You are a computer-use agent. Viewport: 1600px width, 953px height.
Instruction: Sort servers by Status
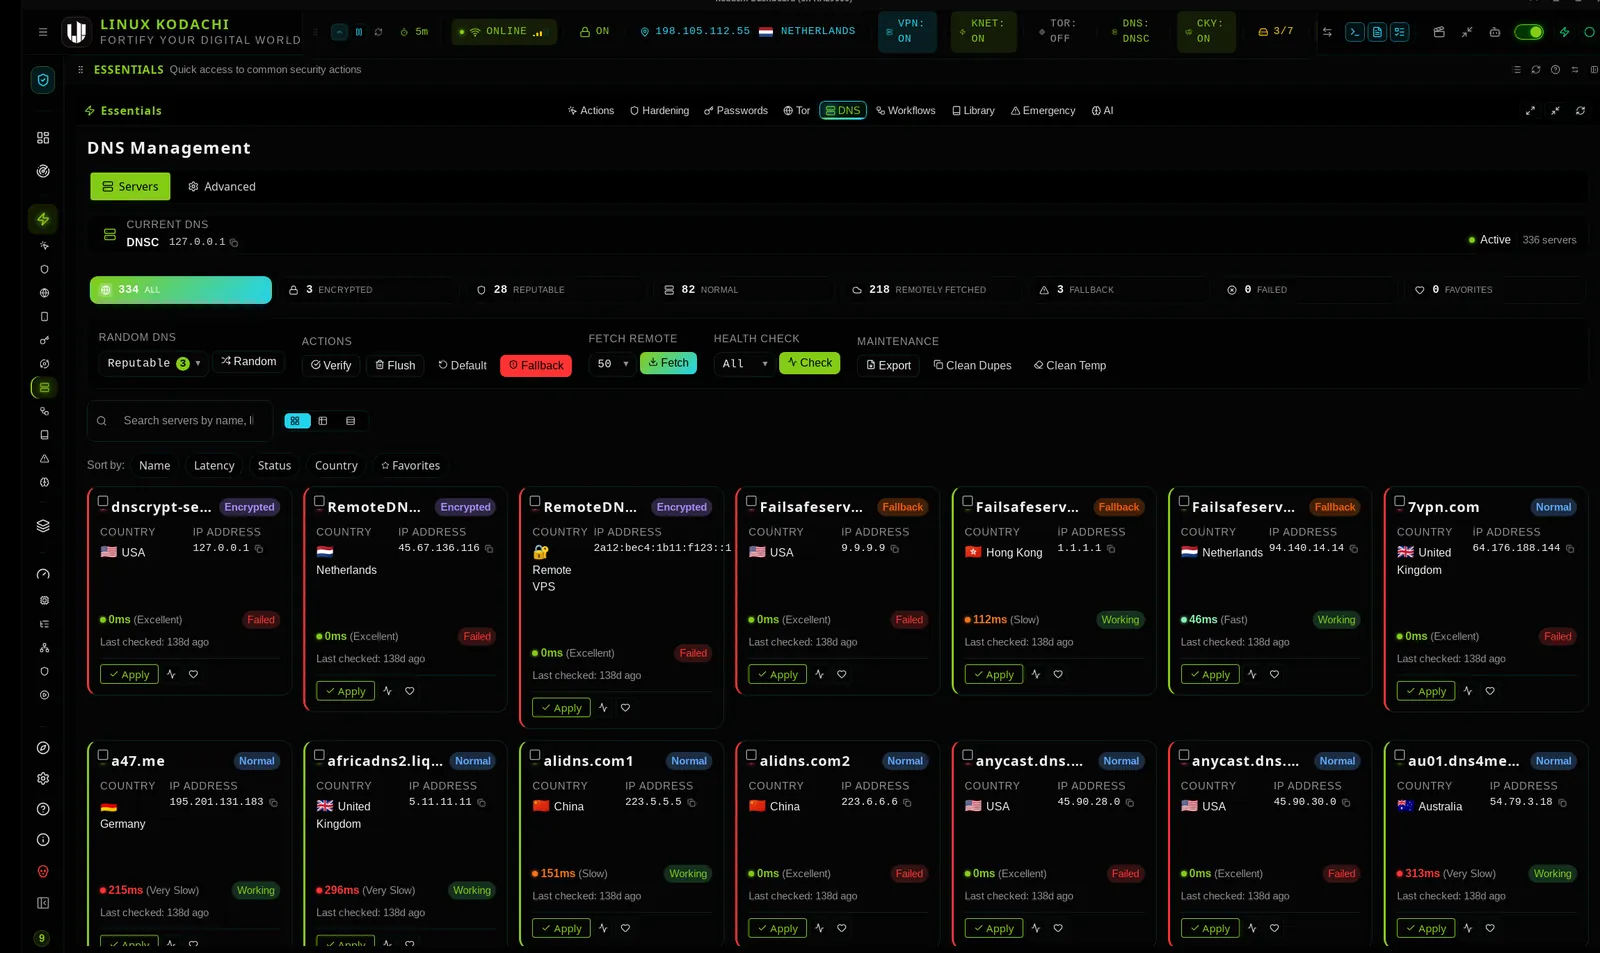pos(274,466)
